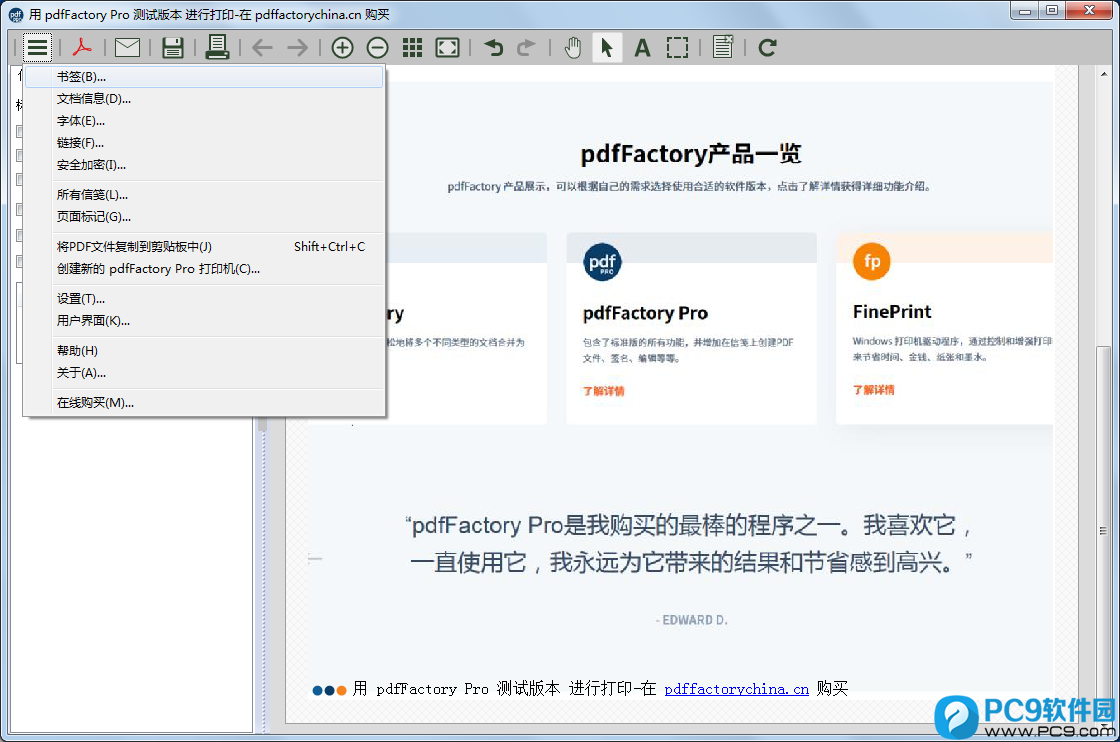1120x742 pixels.
Task: Open 所有信笺(L)... menu entry
Action: pyautogui.click(x=204, y=195)
